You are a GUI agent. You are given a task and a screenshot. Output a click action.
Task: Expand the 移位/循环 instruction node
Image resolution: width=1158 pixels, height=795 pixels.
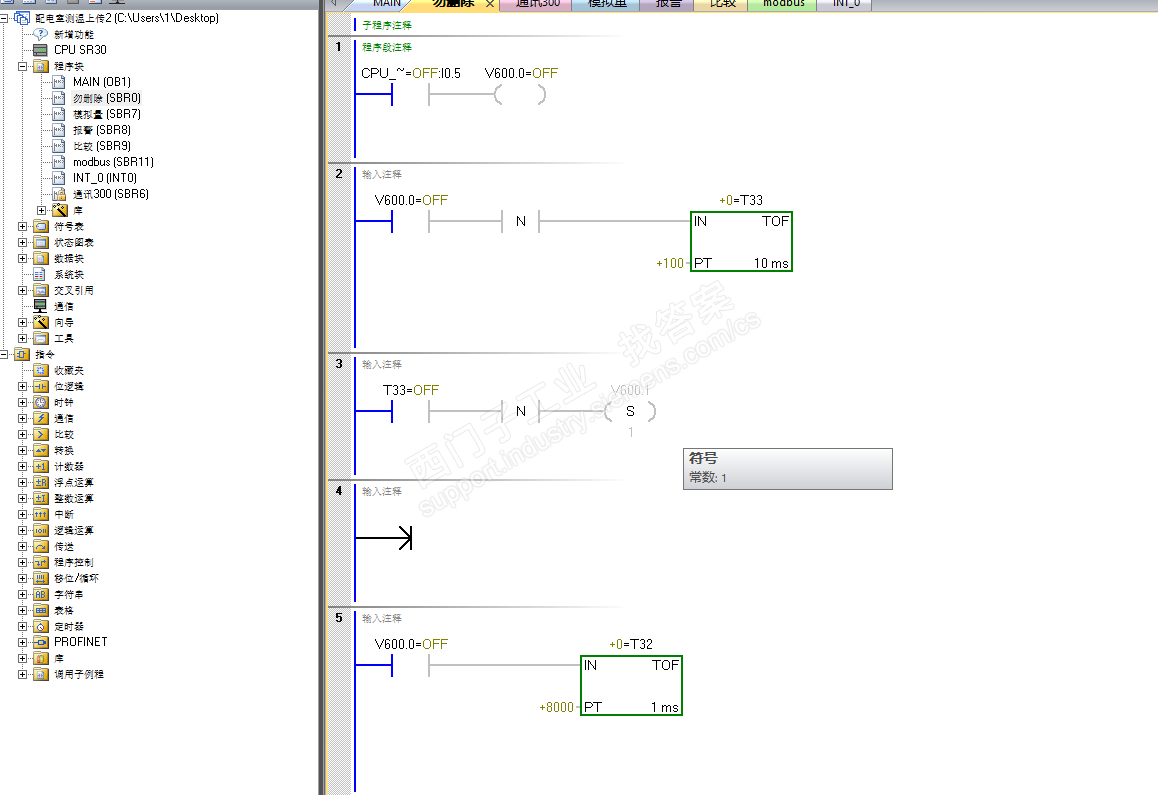(x=22, y=579)
